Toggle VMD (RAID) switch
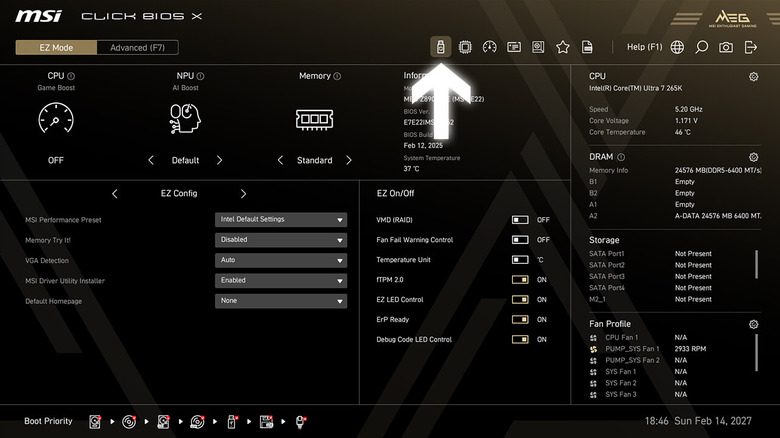The image size is (780, 438). [x=520, y=219]
